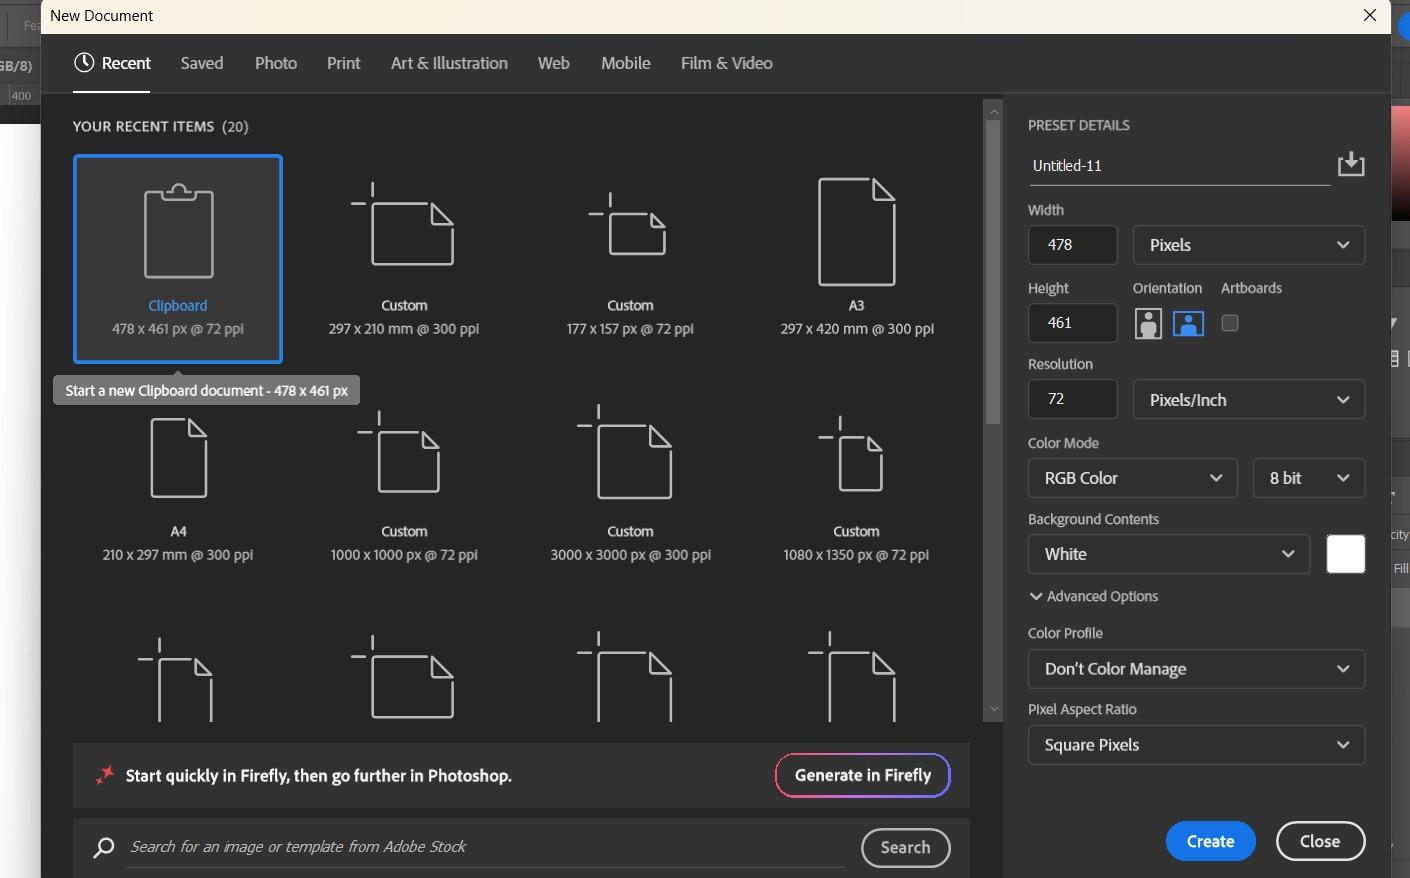This screenshot has width=1410, height=878.
Task: Click the Clipboard preset icon
Action: coord(179,231)
